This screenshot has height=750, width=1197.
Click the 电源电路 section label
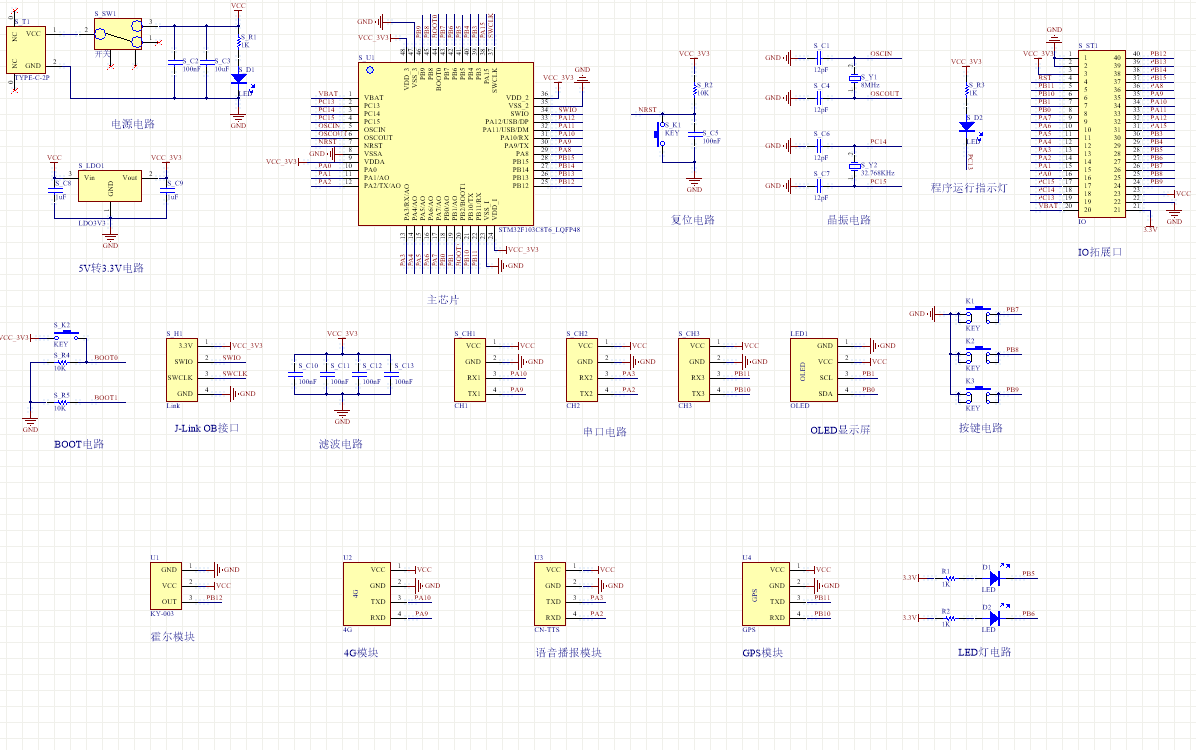pyautogui.click(x=133, y=124)
